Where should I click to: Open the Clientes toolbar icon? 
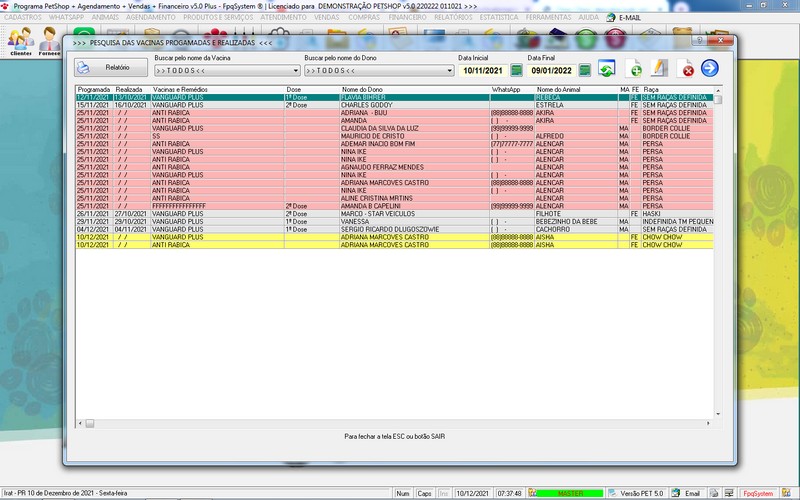coord(21,41)
